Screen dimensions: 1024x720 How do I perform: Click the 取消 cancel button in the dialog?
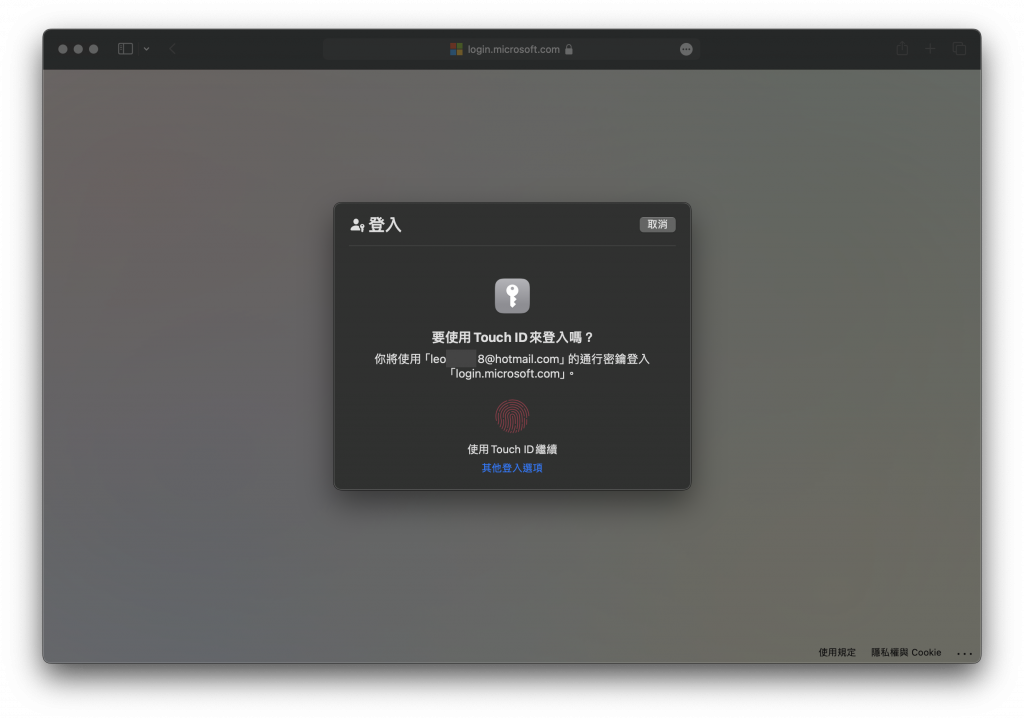pyautogui.click(x=657, y=224)
